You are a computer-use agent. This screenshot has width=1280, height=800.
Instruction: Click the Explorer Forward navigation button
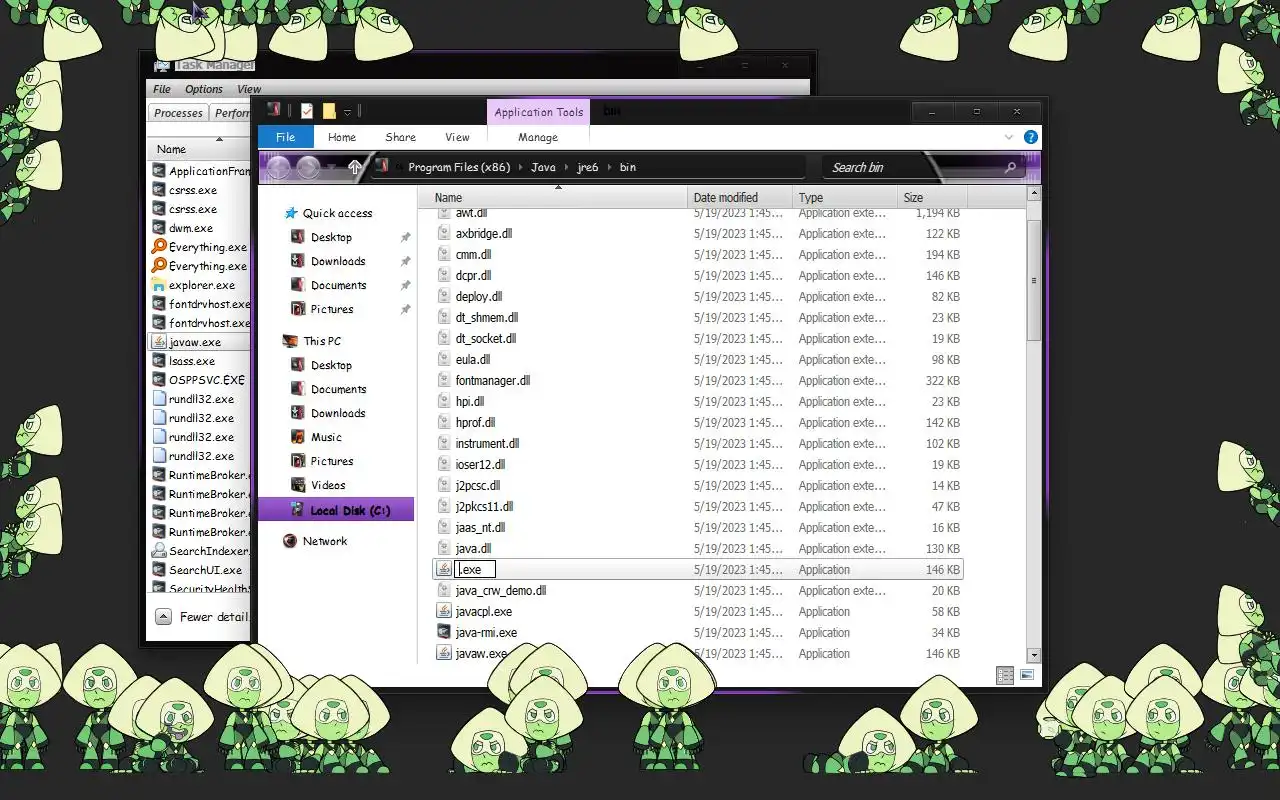[x=309, y=168]
